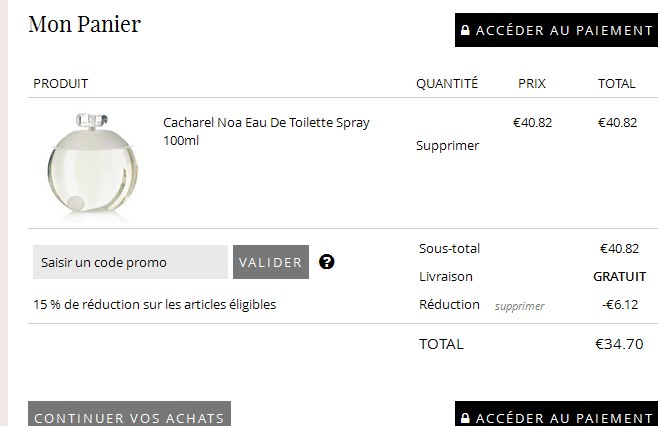Click the 15 % de réduction promo text
The height and width of the screenshot is (426, 658).
[154, 304]
